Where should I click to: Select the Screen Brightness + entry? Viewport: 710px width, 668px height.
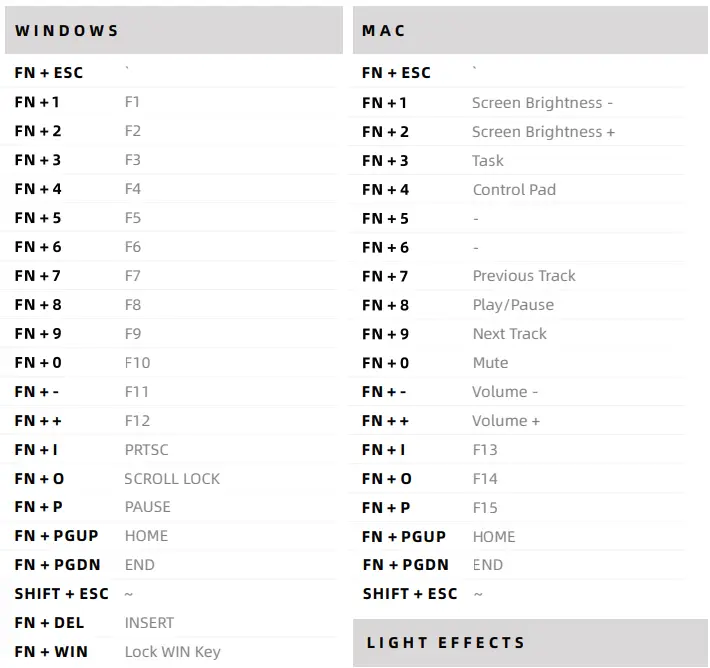pos(543,132)
